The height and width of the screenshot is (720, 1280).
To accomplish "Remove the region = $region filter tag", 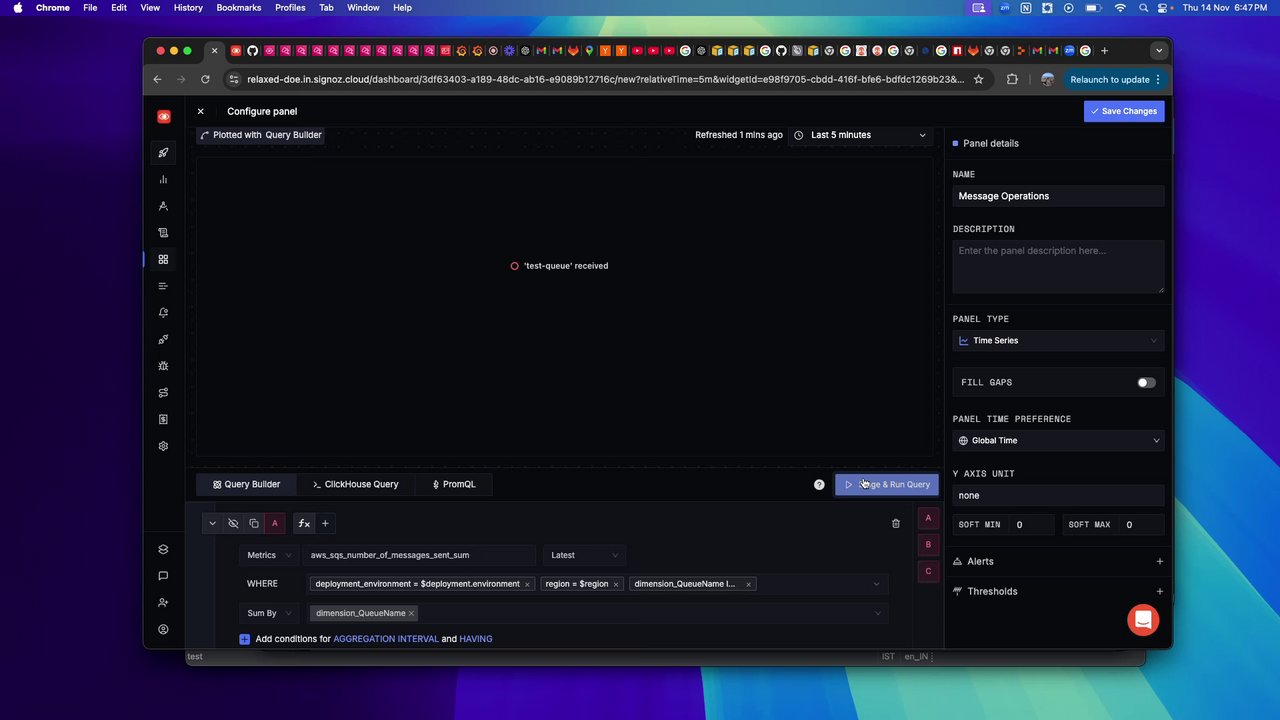I will click(x=616, y=584).
